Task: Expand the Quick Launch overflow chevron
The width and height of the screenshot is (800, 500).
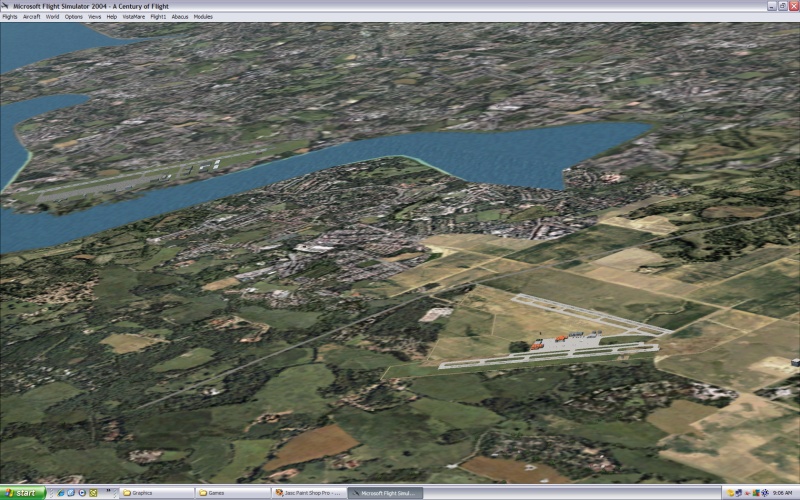Action: (x=108, y=491)
